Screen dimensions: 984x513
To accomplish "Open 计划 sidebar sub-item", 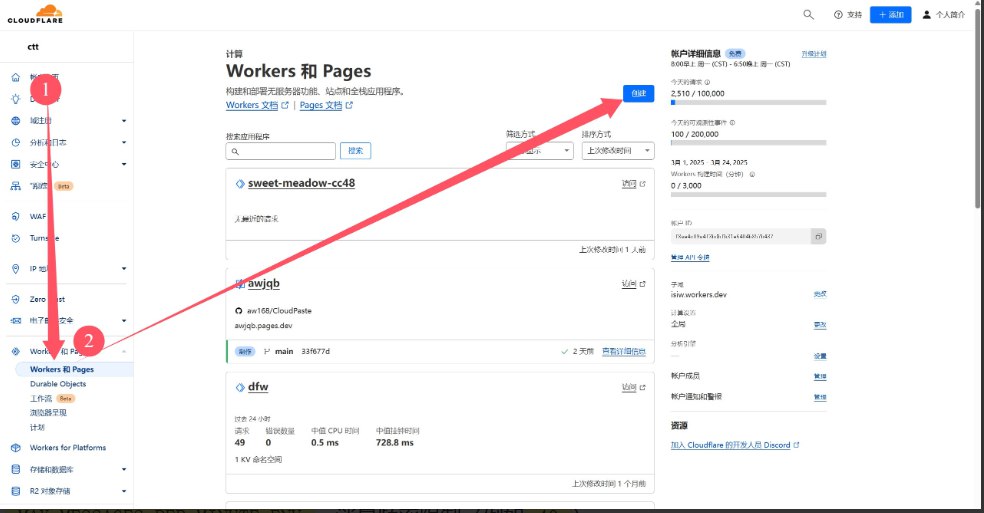I will (37, 427).
